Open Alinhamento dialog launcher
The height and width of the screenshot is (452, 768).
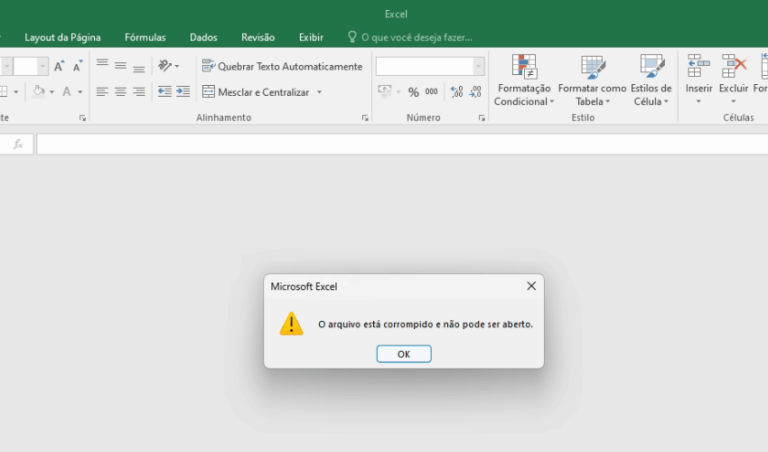click(365, 118)
